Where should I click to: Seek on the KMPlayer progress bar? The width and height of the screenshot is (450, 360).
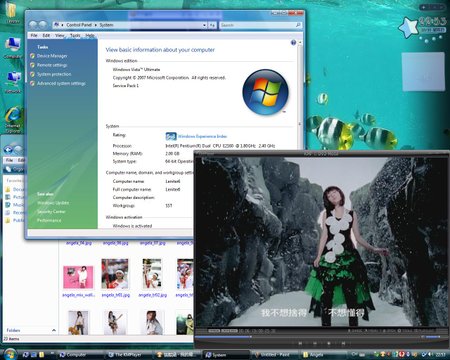coord(307,337)
